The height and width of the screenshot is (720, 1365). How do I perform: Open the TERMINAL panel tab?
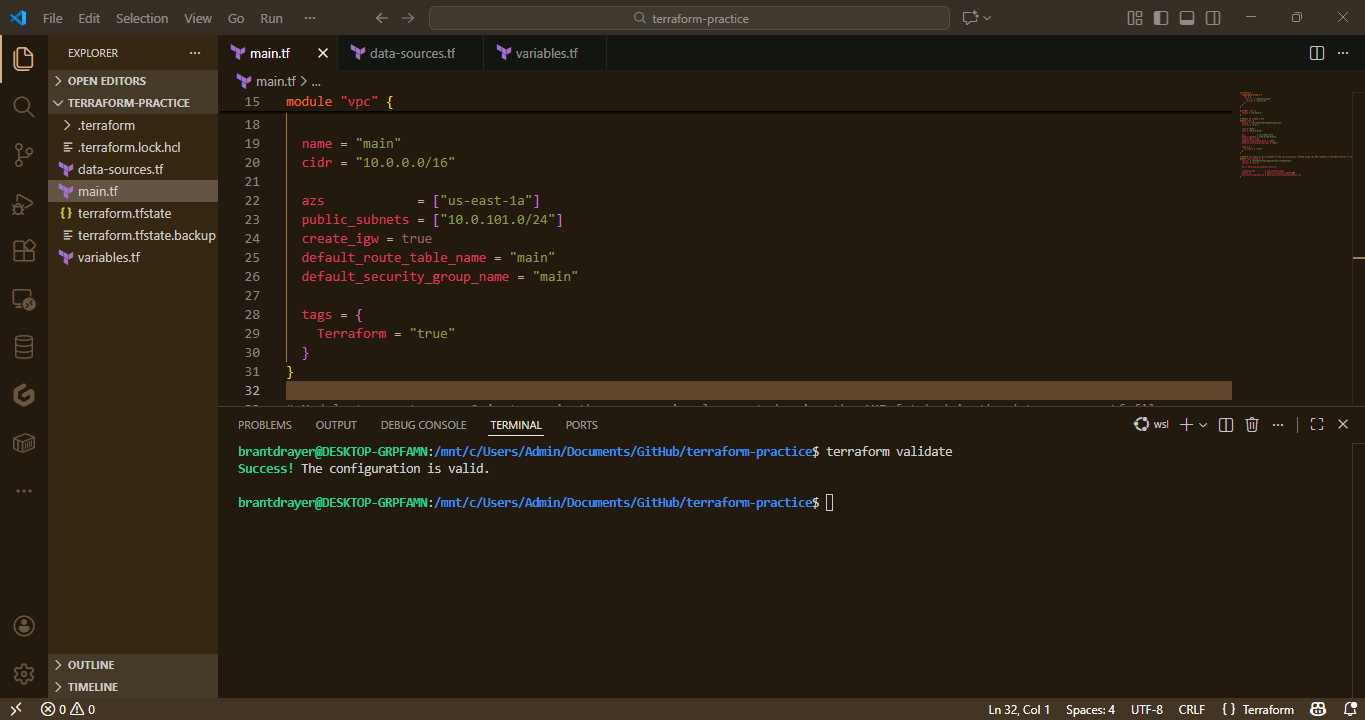[515, 425]
